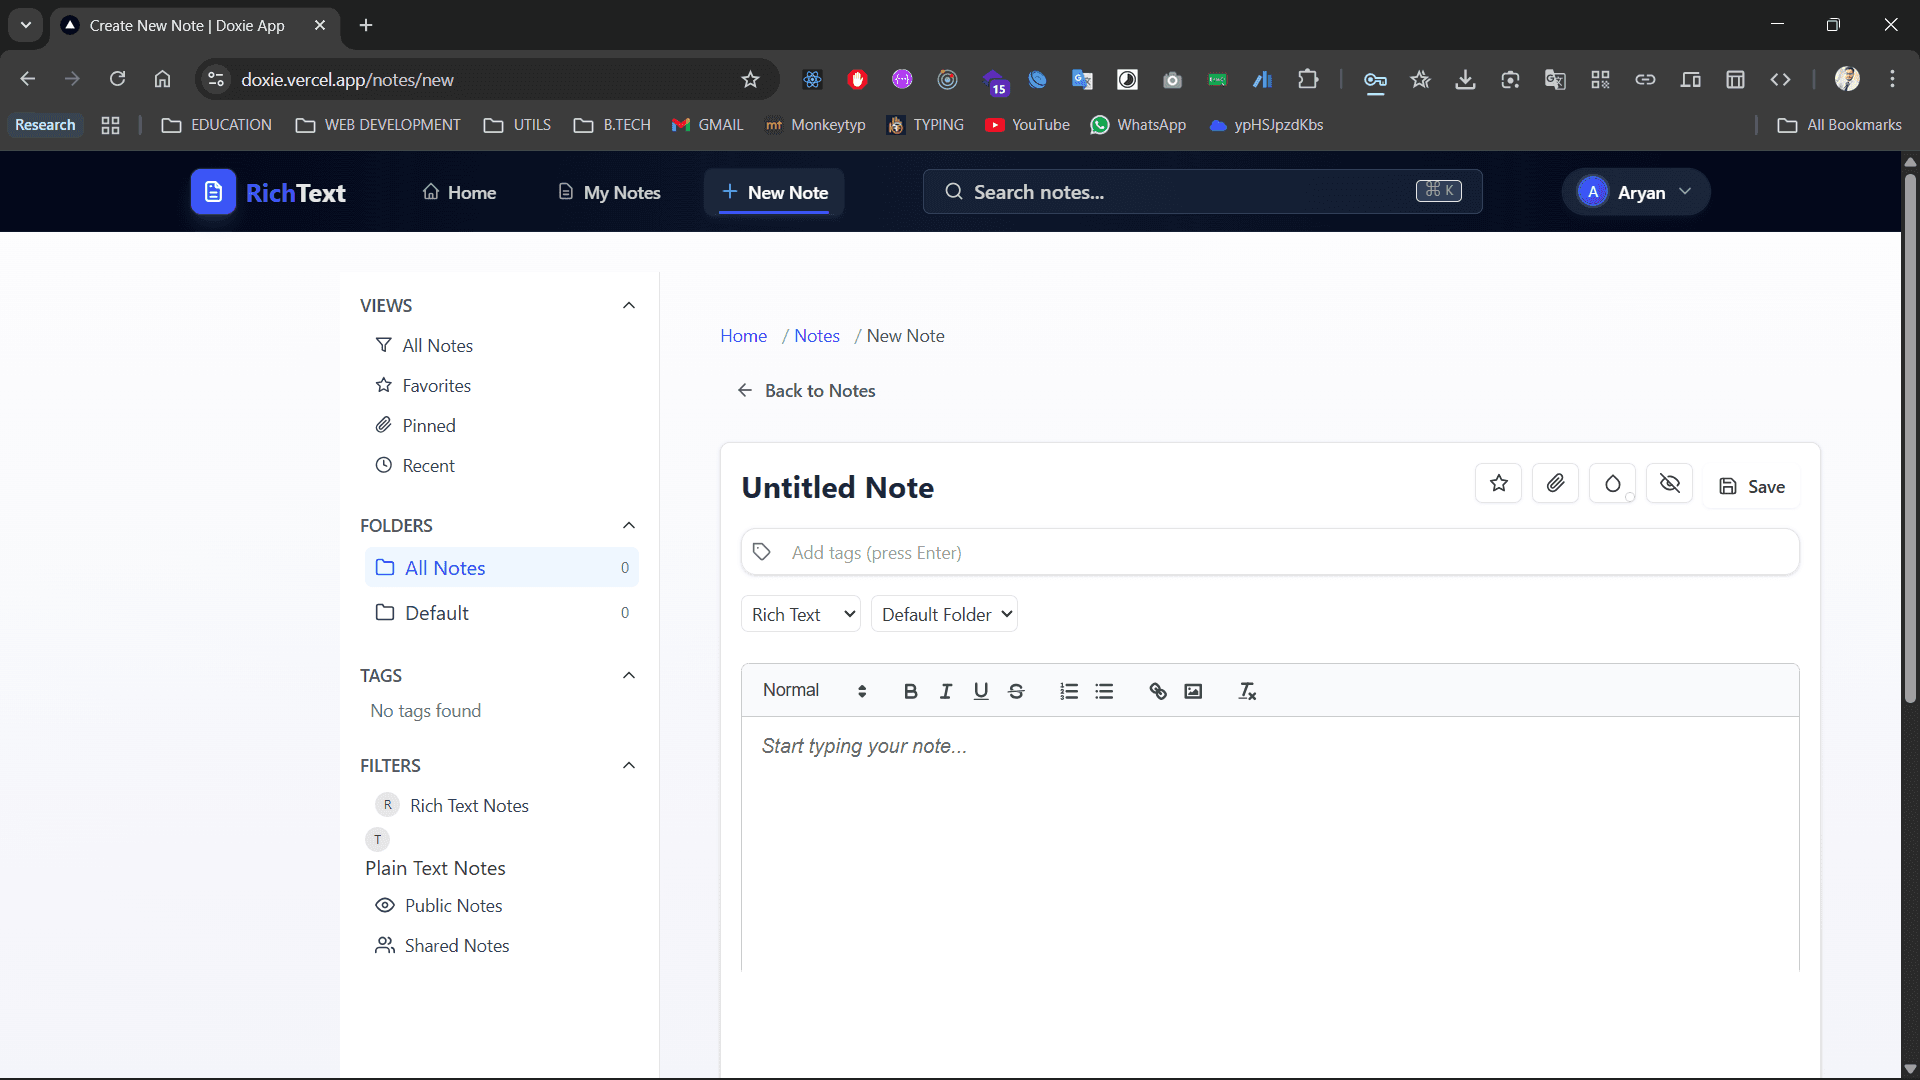
Task: Collapse the FOLDERS section
Action: pos(629,525)
